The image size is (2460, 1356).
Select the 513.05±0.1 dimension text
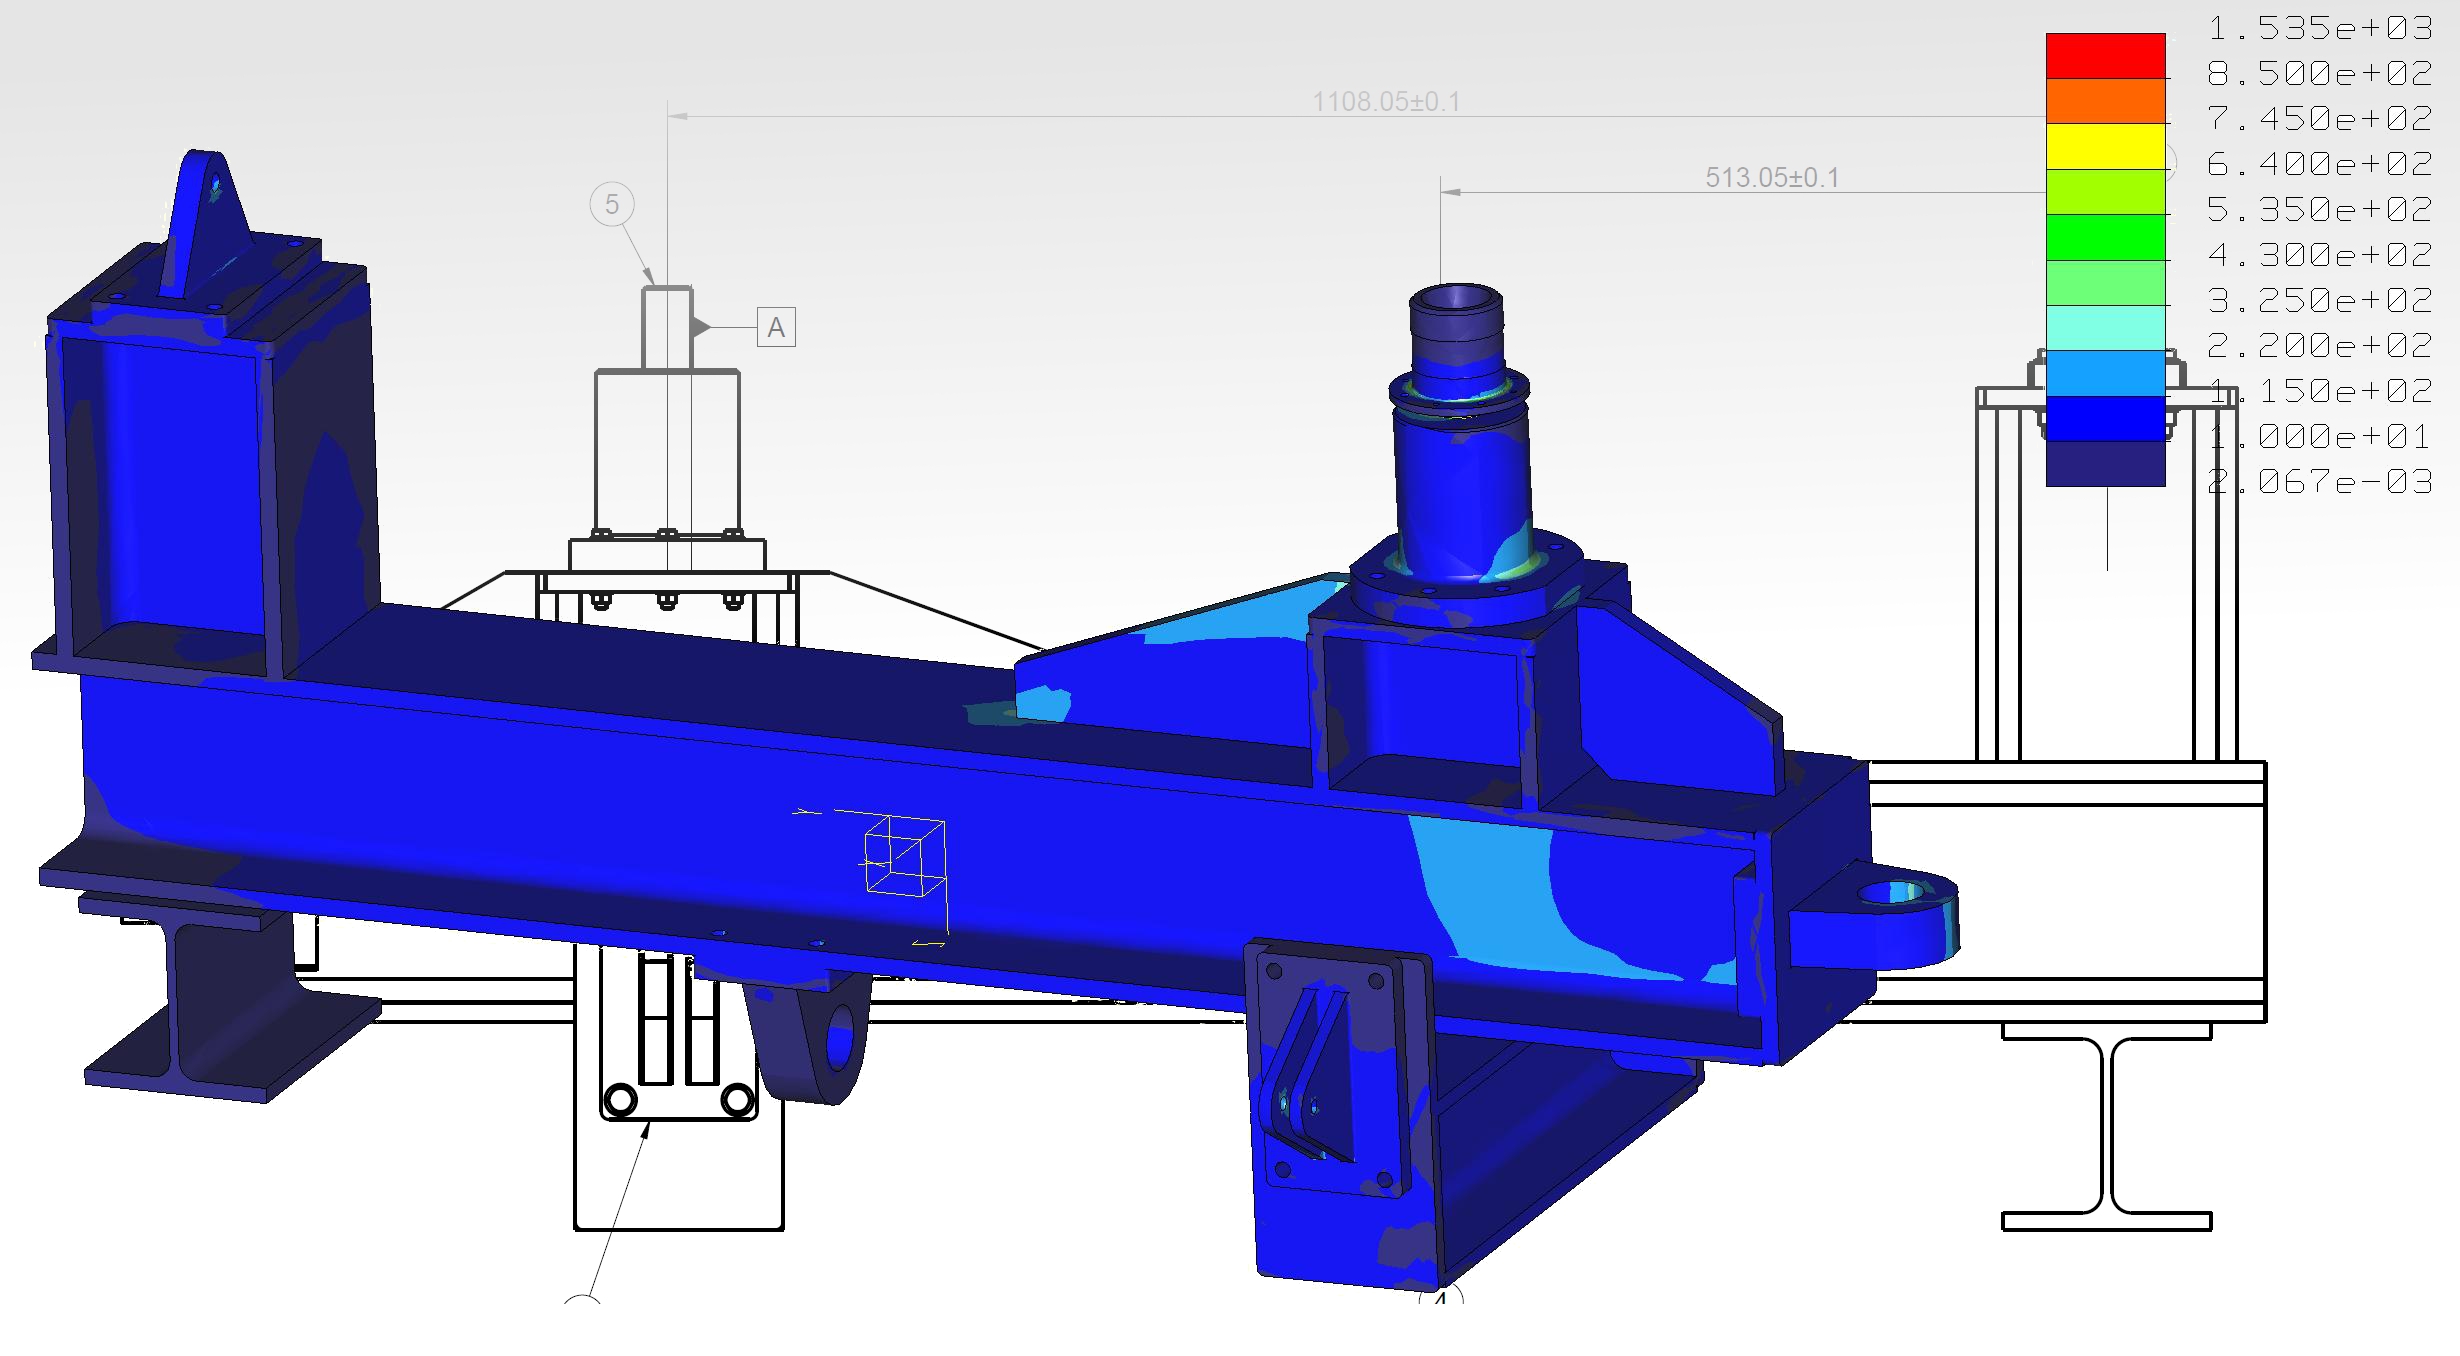pyautogui.click(x=1772, y=178)
